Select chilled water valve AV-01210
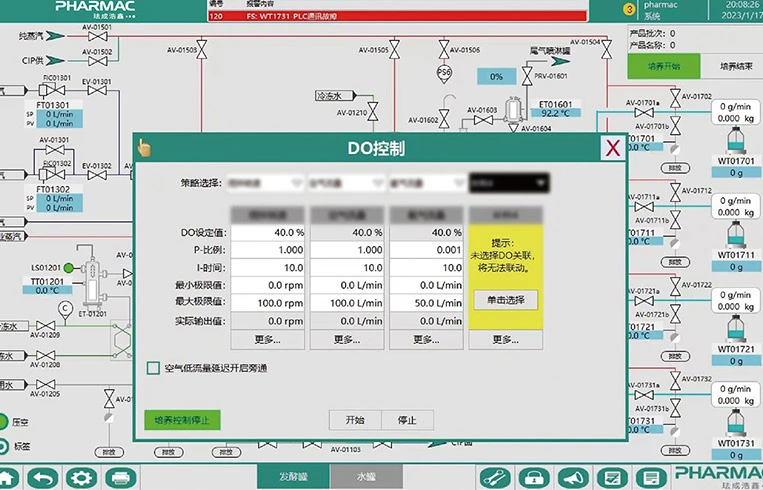Screen dimensions: 763x490 [373, 112]
